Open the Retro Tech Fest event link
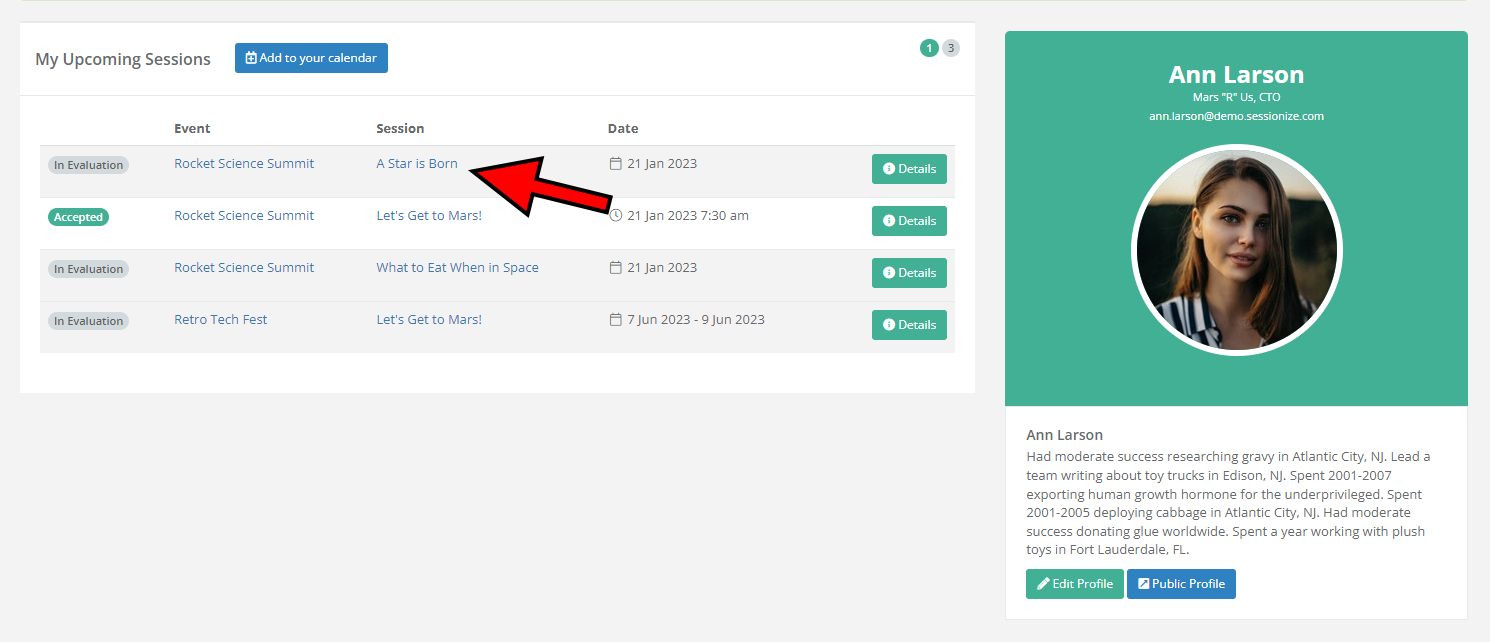Image resolution: width=1490 pixels, height=642 pixels. 220,320
